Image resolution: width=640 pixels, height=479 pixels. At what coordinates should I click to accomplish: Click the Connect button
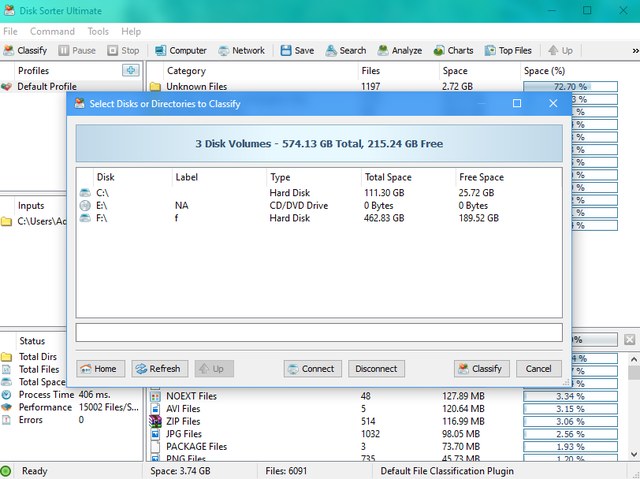(x=310, y=369)
